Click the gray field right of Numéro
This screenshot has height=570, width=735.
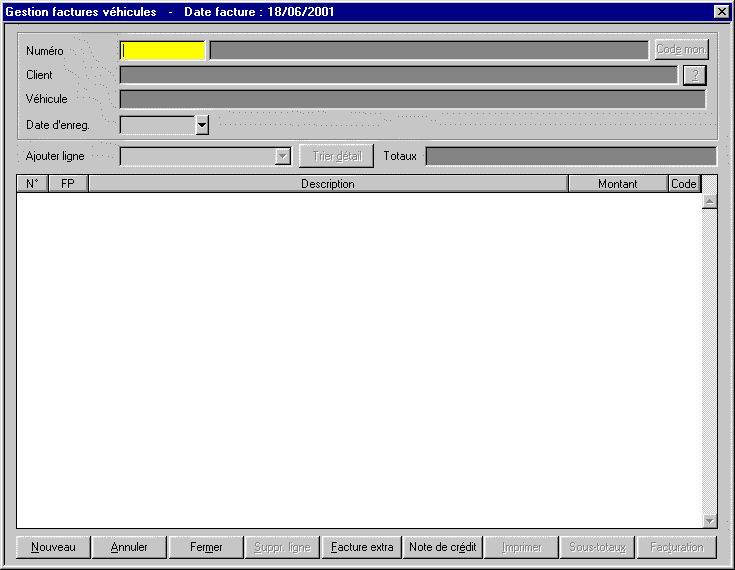429,50
